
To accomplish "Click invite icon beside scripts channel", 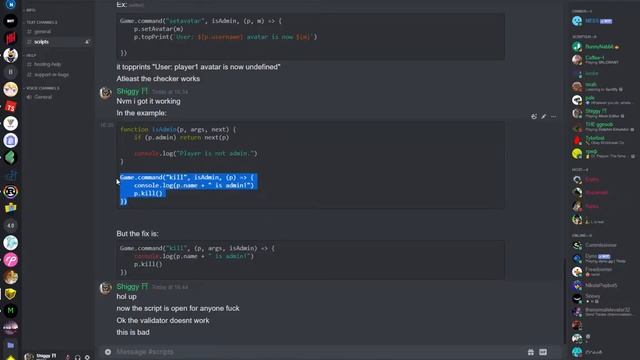I will click(x=87, y=42).
